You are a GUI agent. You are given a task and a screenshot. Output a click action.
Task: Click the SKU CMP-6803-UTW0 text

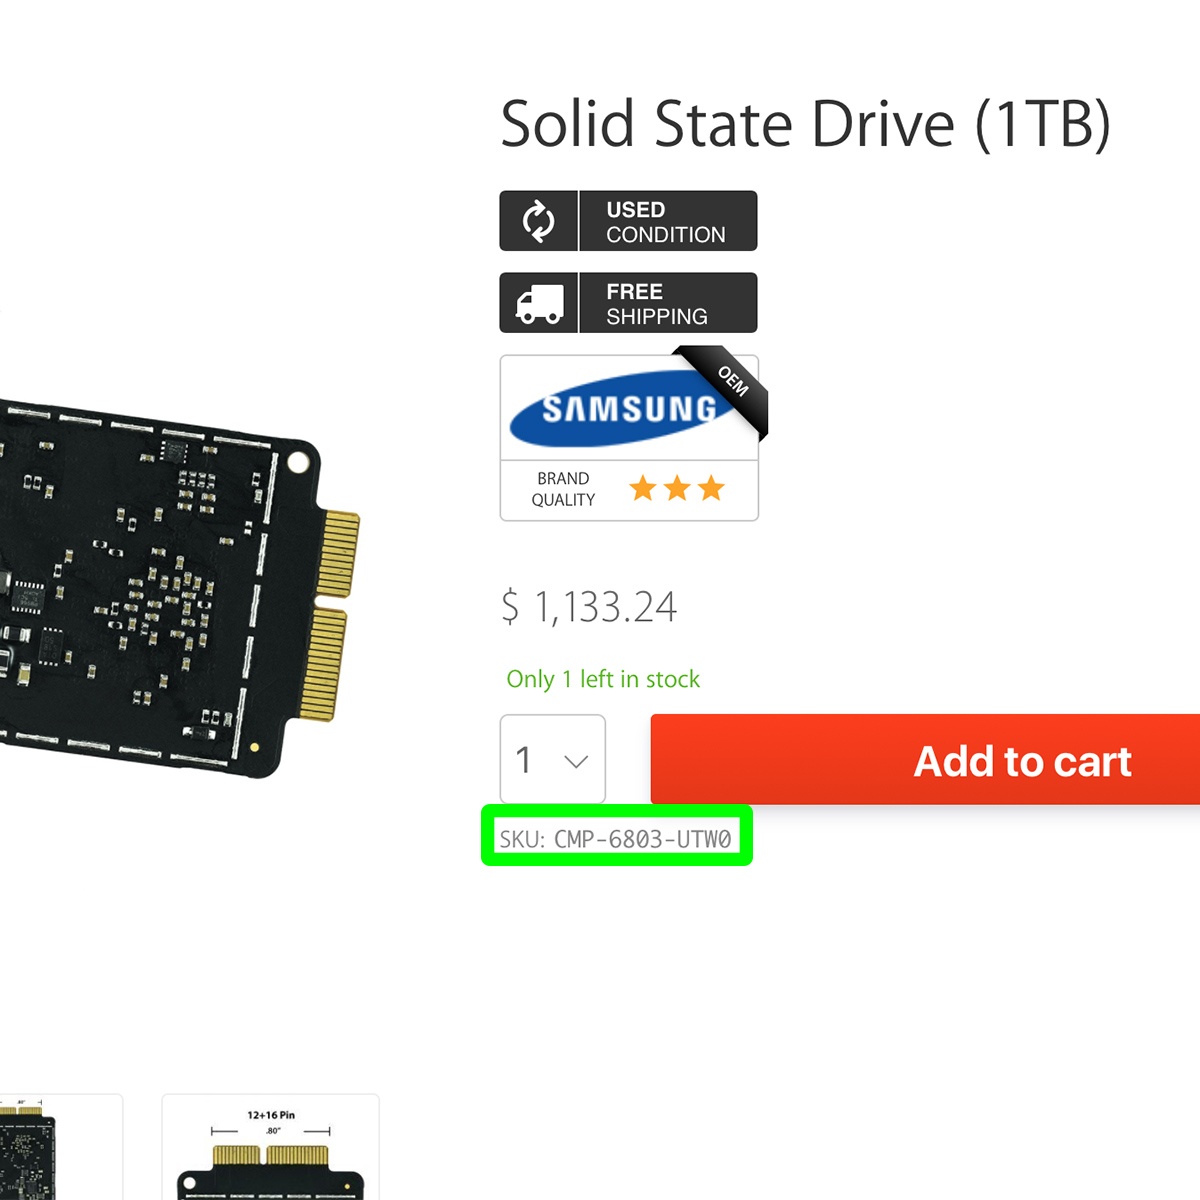[616, 839]
